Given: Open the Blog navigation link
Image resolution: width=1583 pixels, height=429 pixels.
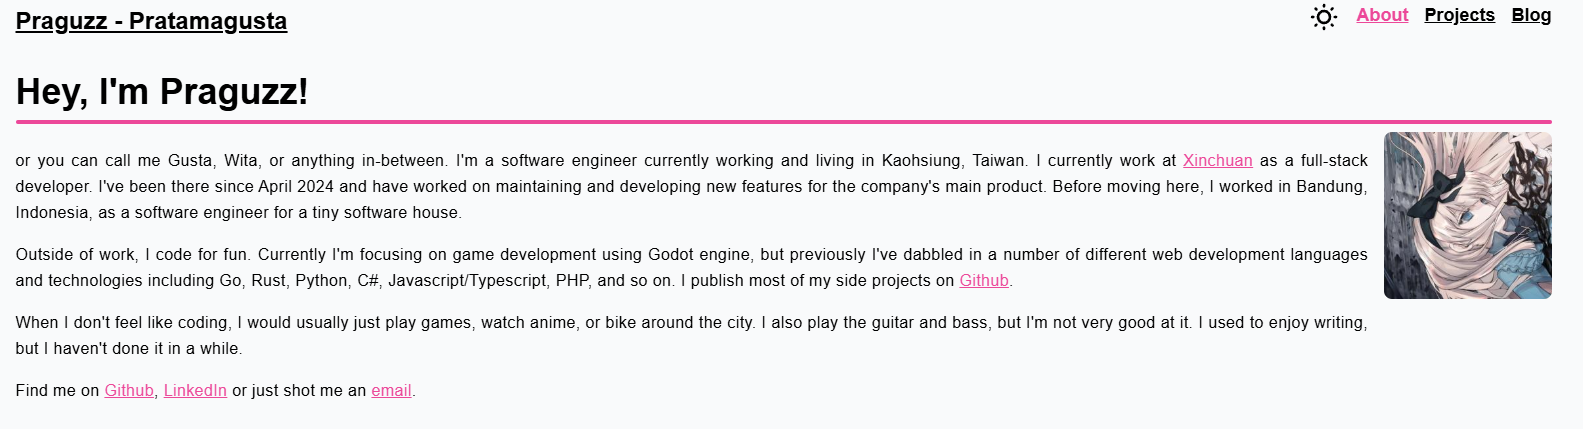Looking at the screenshot, I should pyautogui.click(x=1531, y=15).
